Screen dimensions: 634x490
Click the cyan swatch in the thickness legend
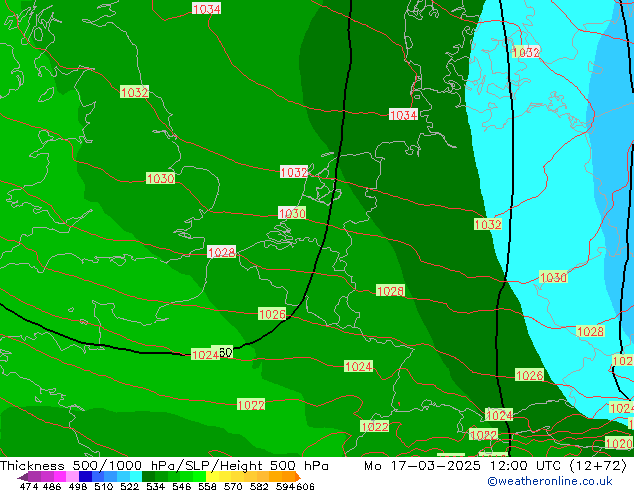tap(136, 476)
